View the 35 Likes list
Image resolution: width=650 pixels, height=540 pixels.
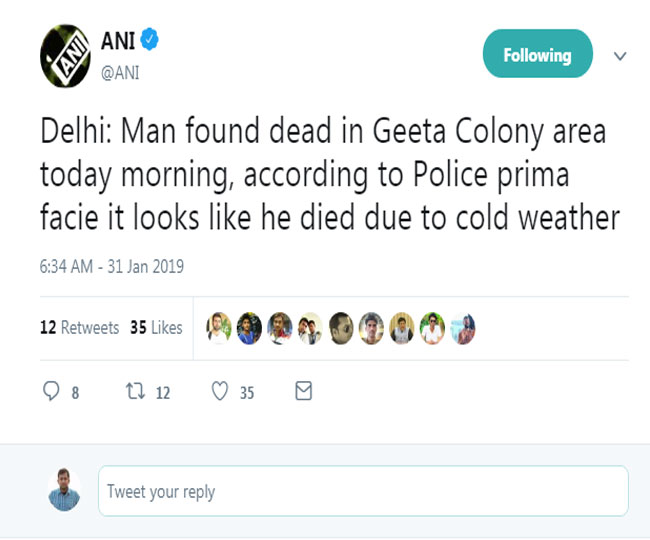click(156, 328)
